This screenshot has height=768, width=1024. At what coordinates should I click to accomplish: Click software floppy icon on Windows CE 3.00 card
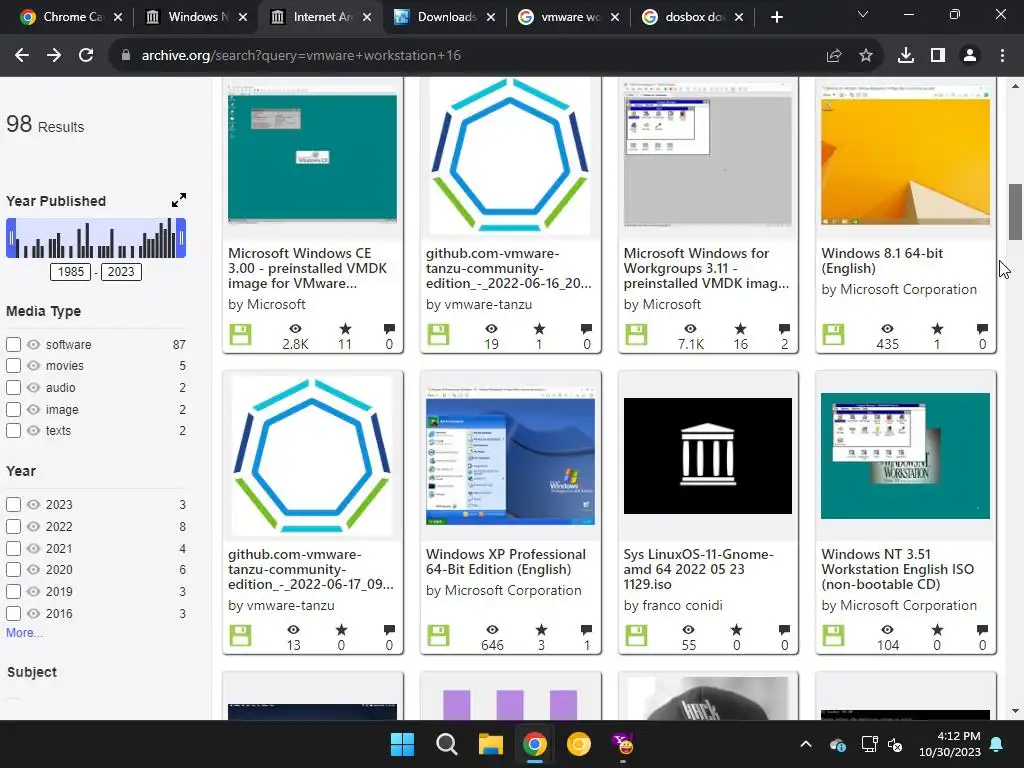point(240,334)
